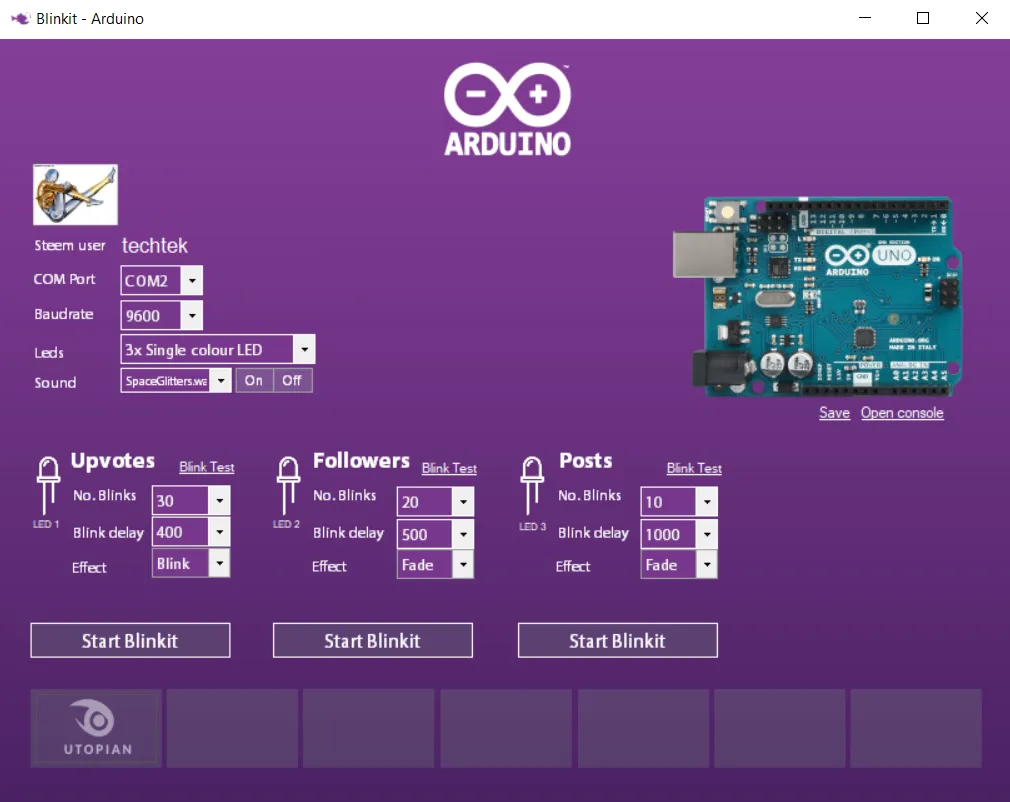Expand Upvotes Blink delay dropdown
Screen dimensions: 1010x802
220,532
